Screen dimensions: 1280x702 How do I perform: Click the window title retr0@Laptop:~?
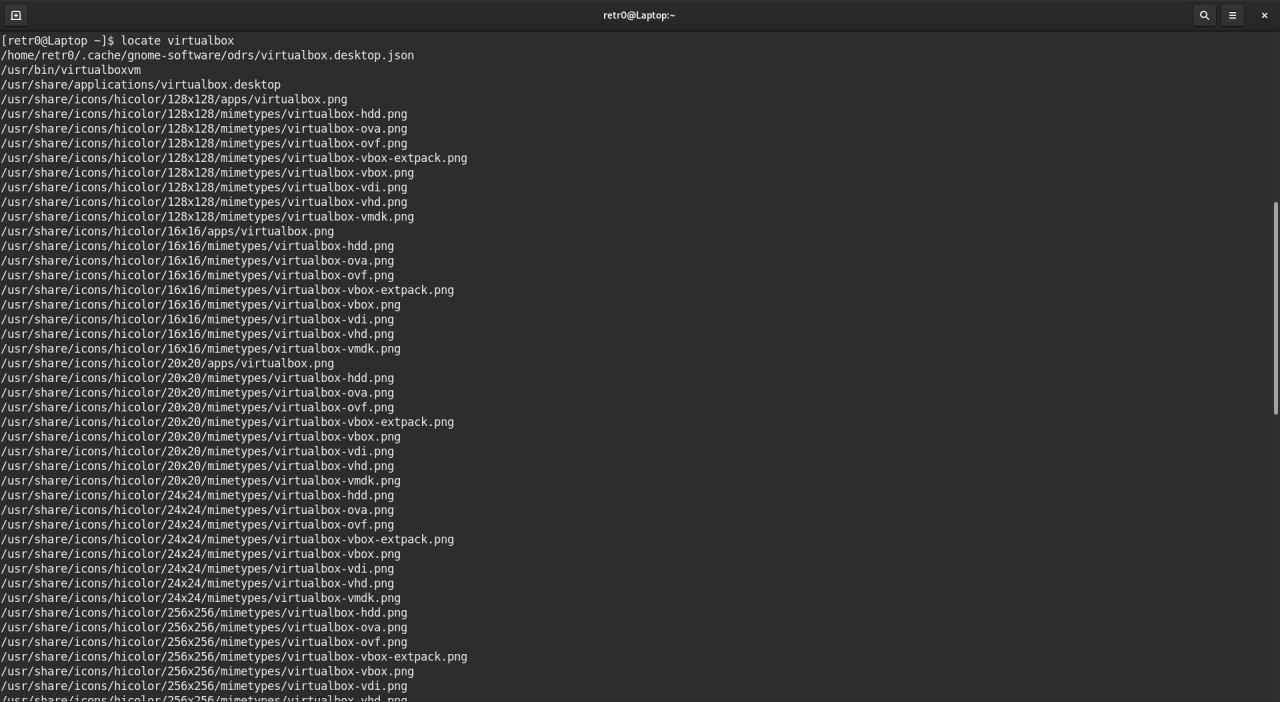(639, 15)
